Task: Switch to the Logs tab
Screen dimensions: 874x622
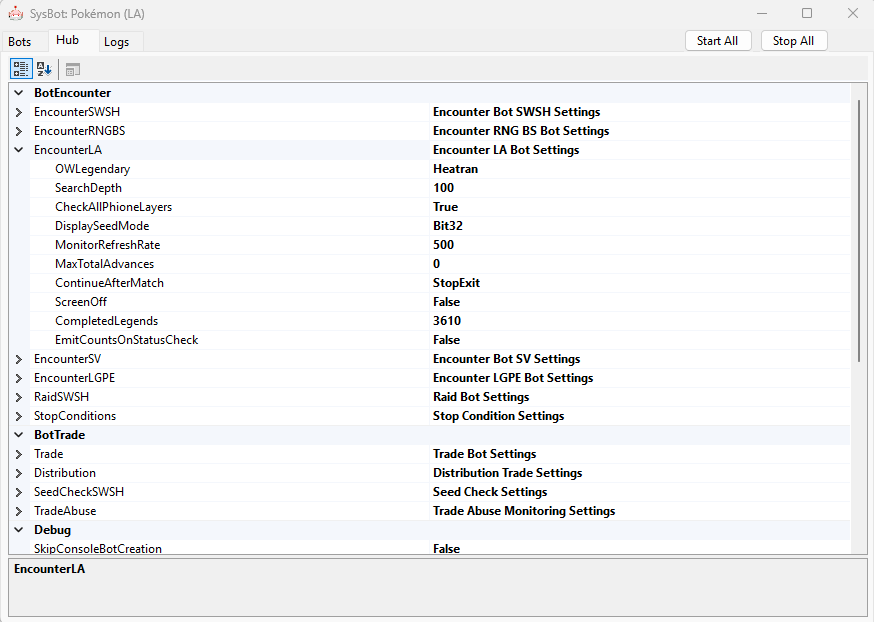Action: pos(116,42)
